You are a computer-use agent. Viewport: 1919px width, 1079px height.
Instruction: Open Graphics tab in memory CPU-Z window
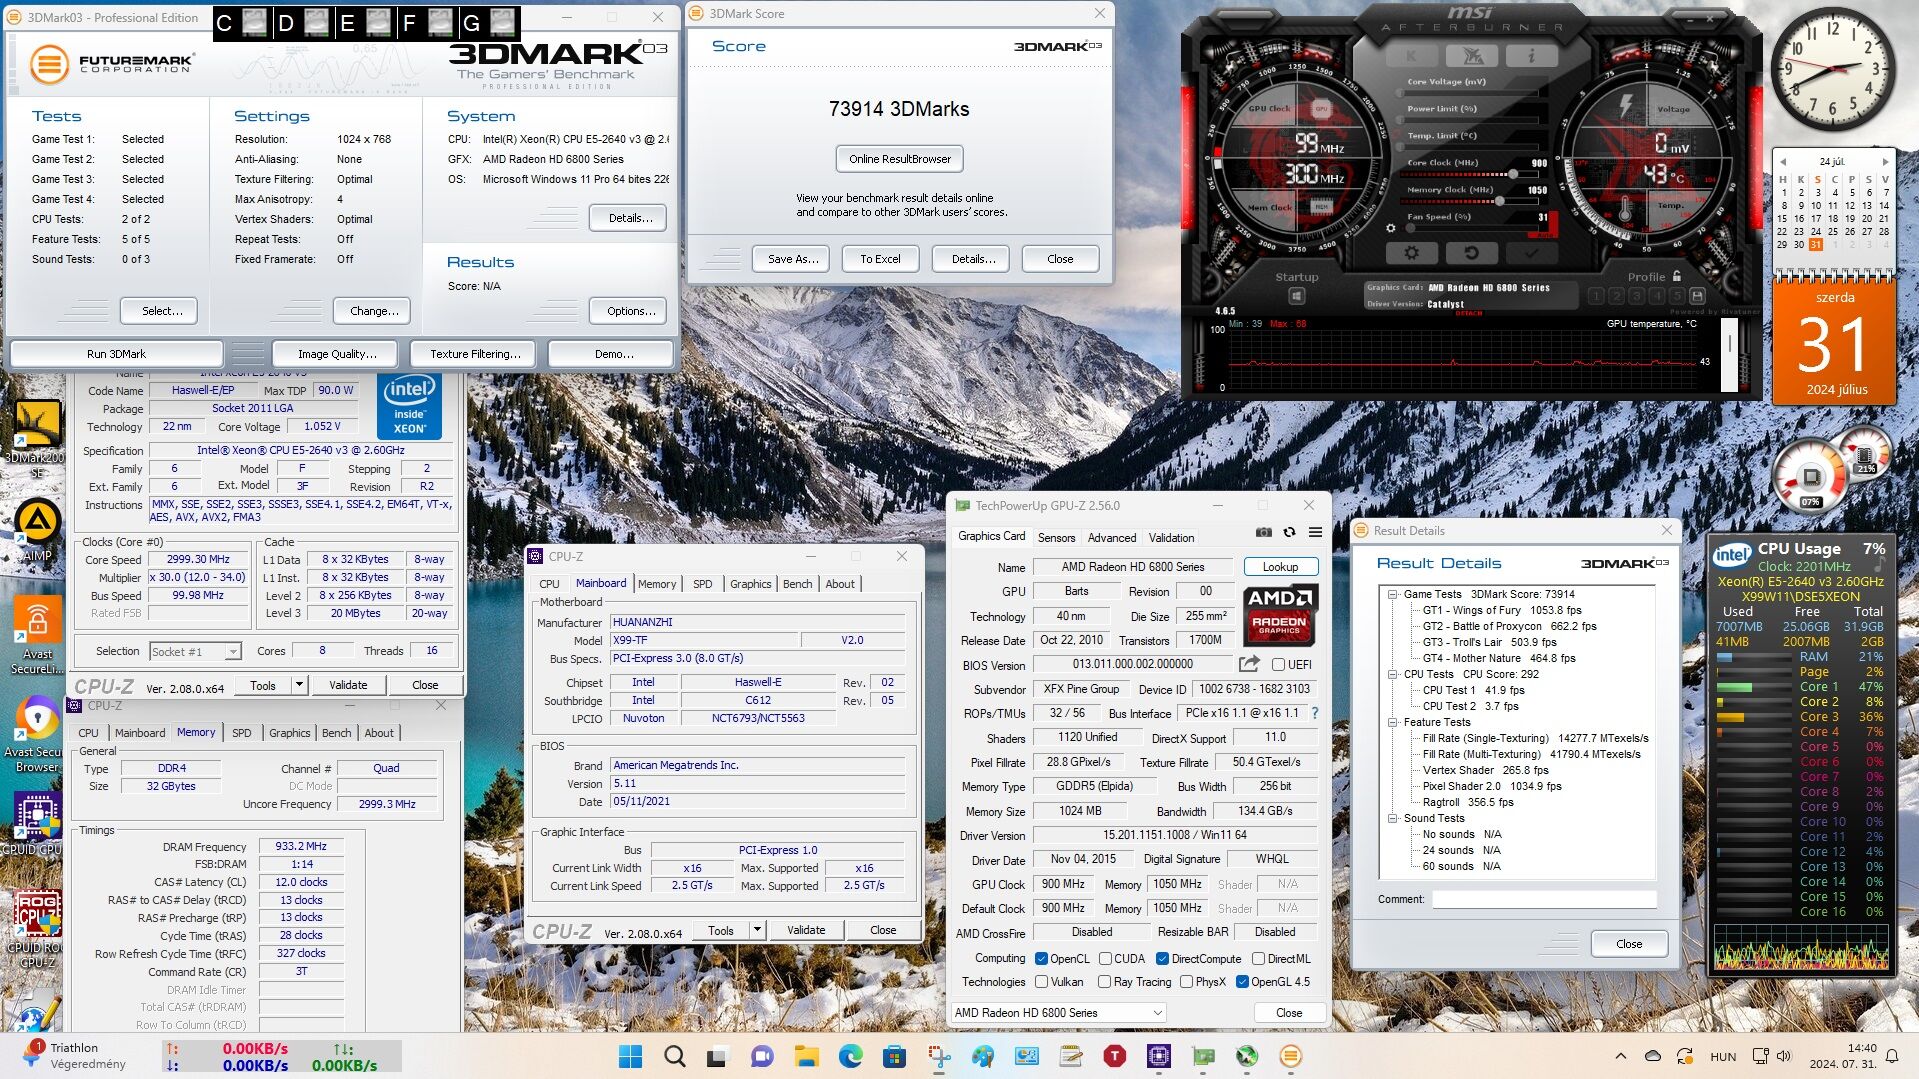289,733
